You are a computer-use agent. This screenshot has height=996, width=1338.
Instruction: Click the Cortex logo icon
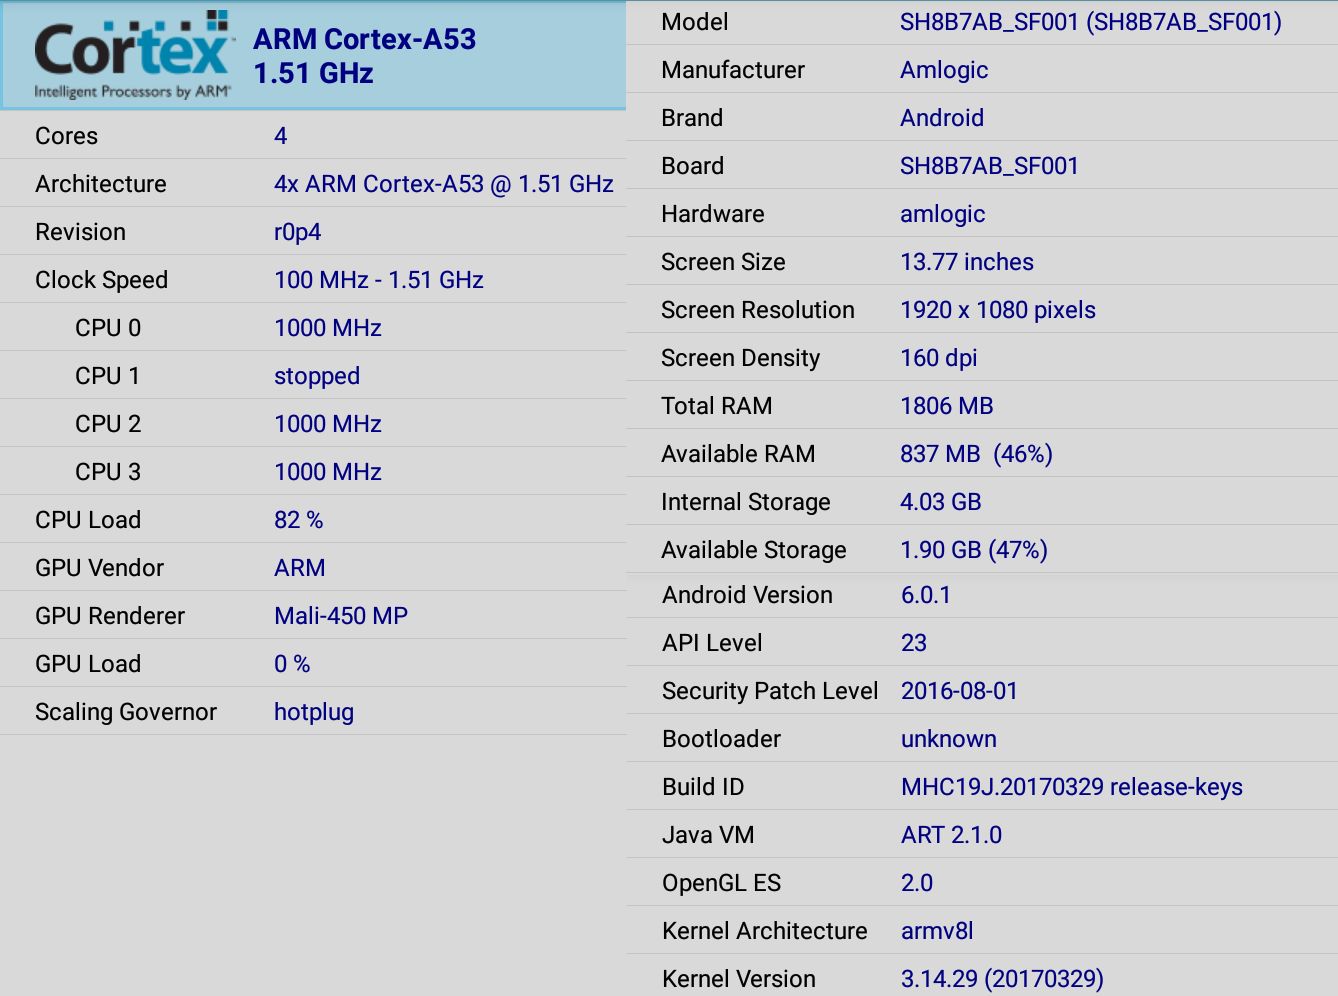pos(133,55)
